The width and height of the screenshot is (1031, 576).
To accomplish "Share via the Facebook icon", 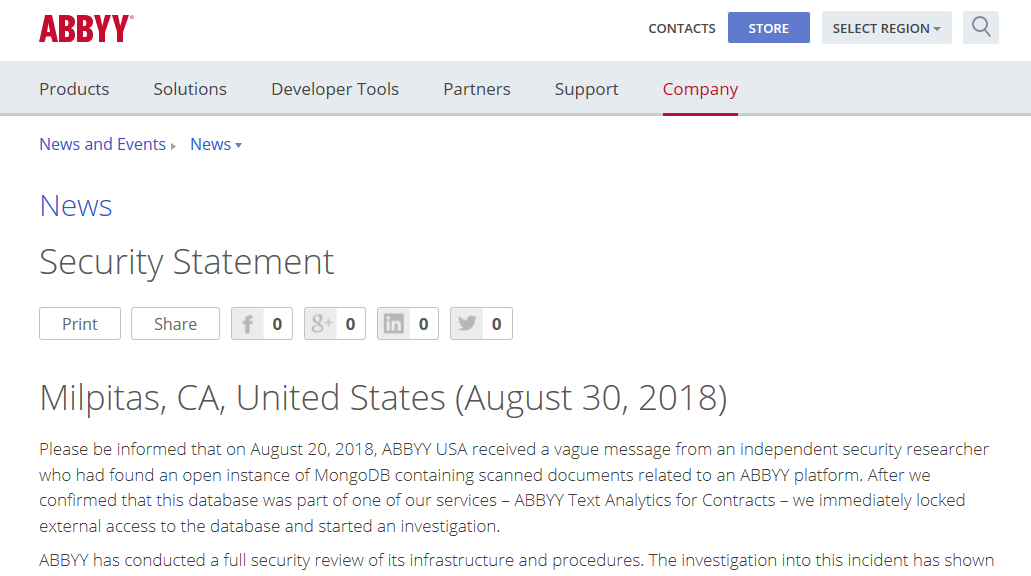I will [247, 324].
